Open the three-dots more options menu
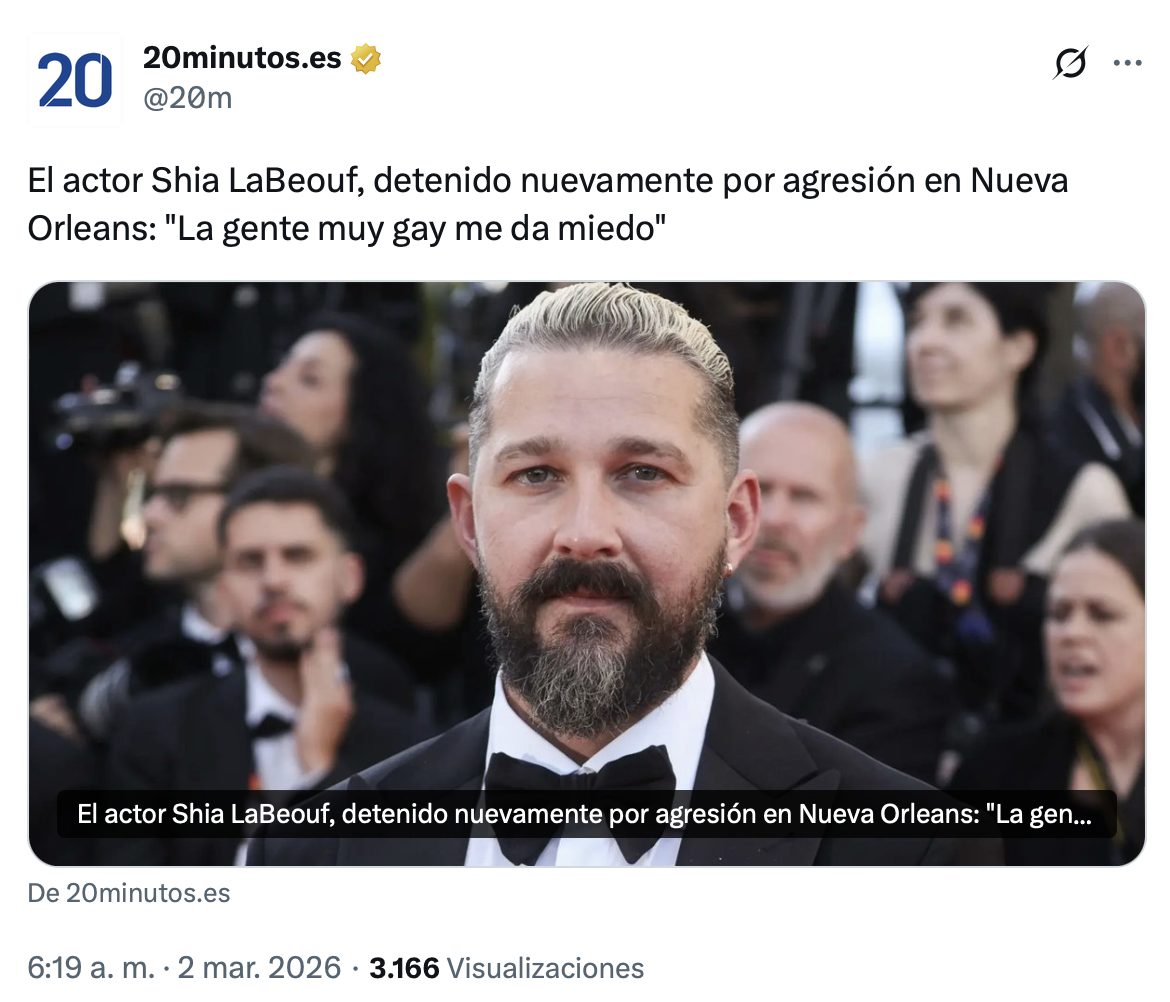 coord(1127,63)
